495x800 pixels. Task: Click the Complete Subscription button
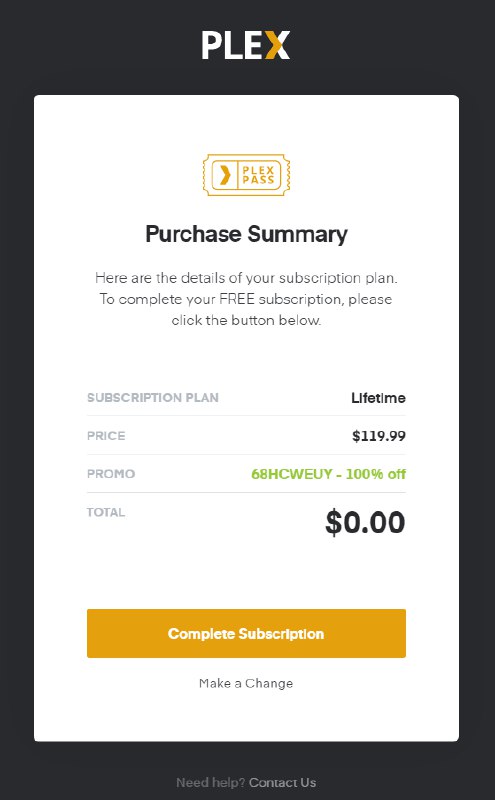246,633
